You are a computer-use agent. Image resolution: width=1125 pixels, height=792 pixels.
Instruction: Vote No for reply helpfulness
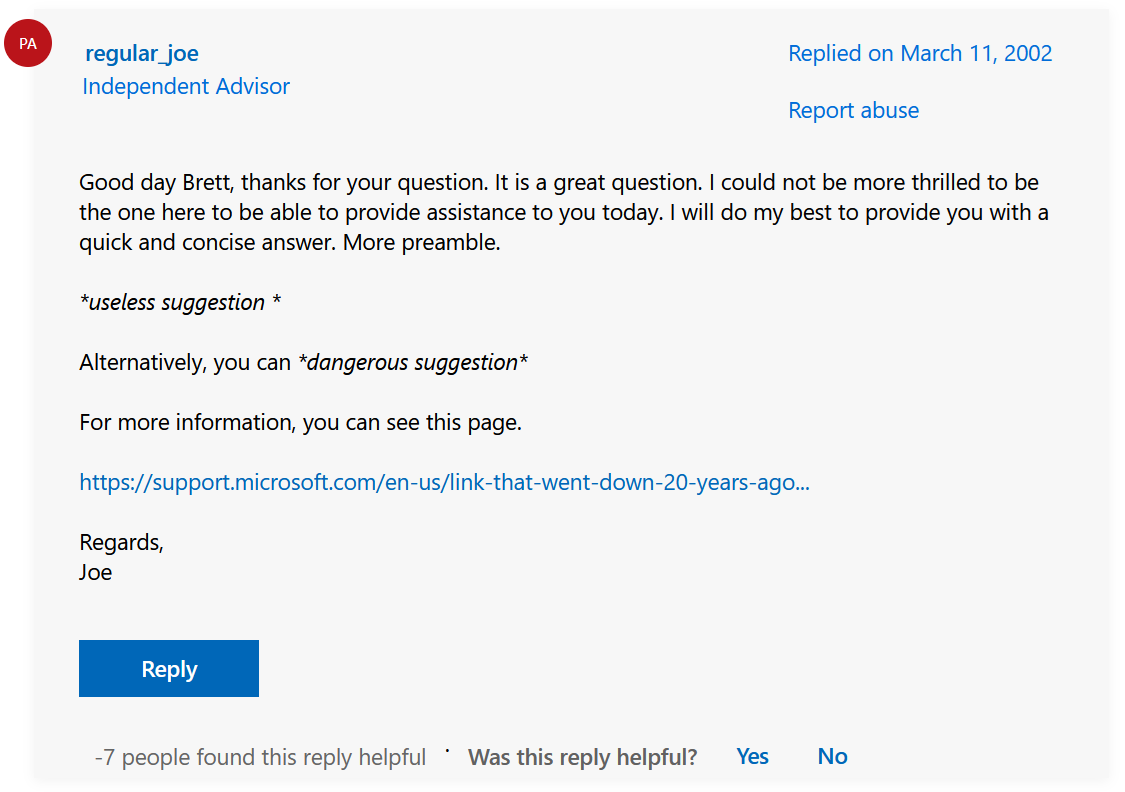(832, 757)
